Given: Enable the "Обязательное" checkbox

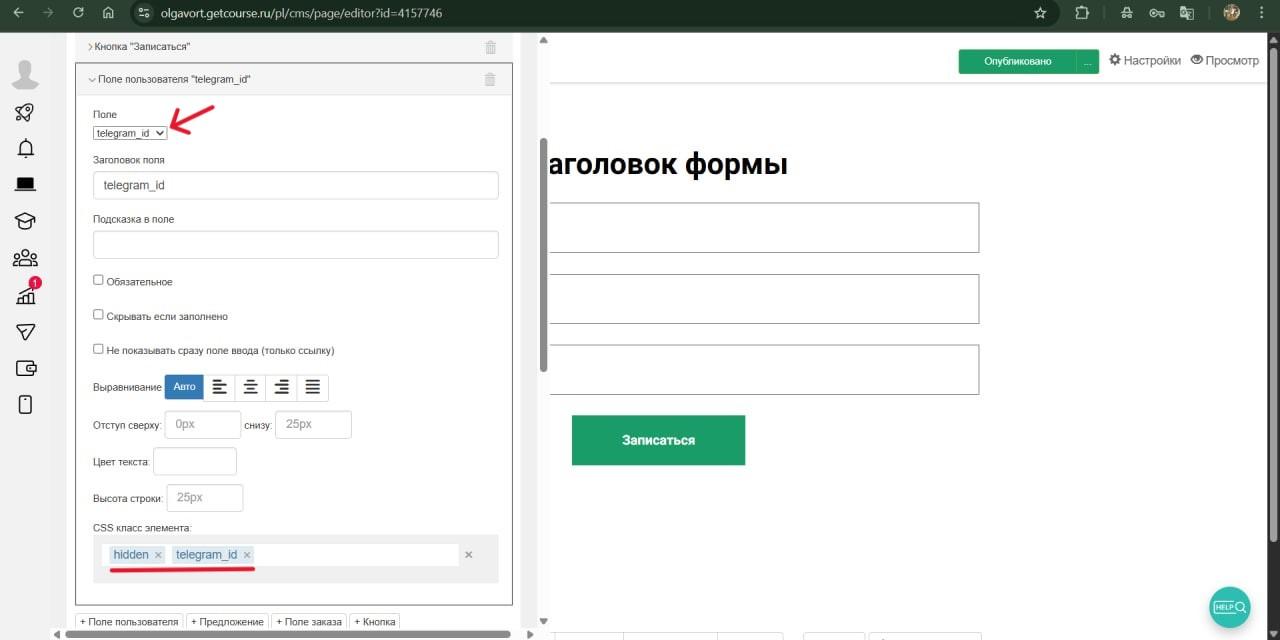Looking at the screenshot, I should click(x=98, y=281).
